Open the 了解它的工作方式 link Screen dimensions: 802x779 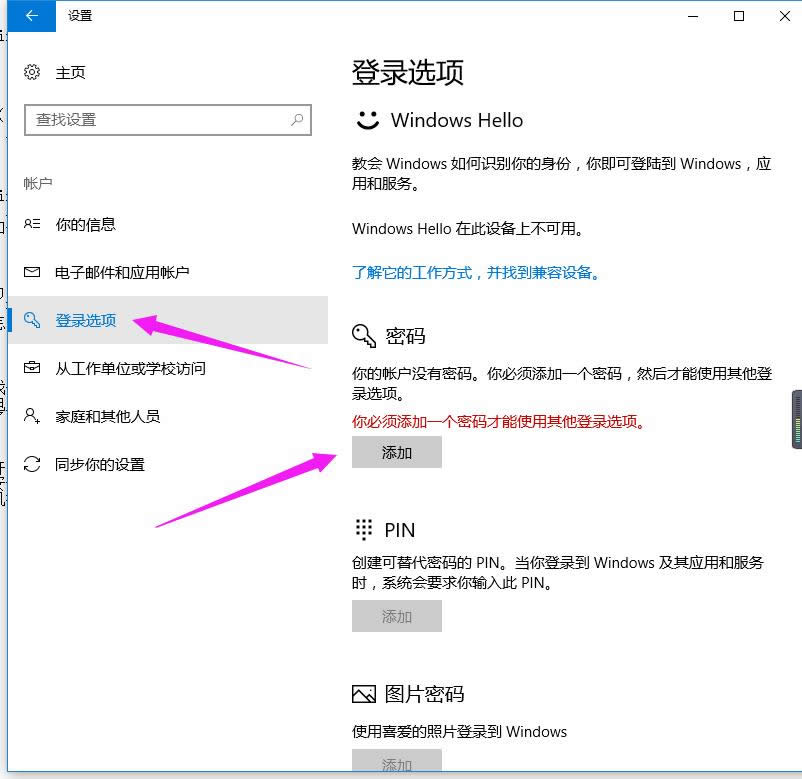click(x=421, y=272)
